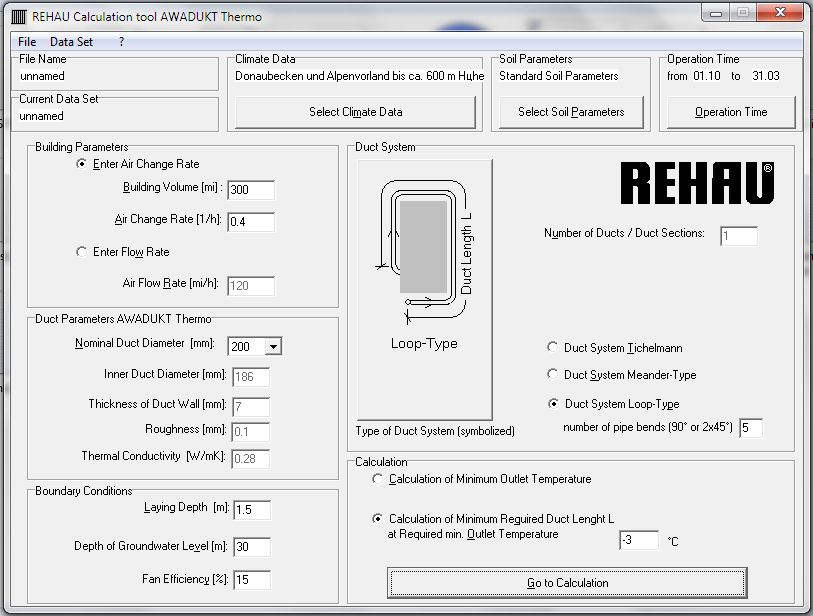Click the Loop-Type duct system diagram

tap(424, 289)
